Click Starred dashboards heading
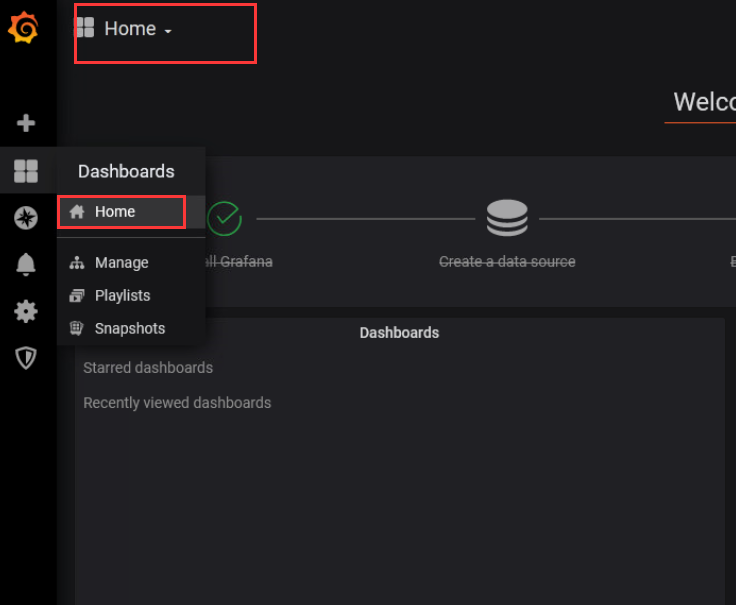Screen dimensions: 736x605 (x=148, y=368)
